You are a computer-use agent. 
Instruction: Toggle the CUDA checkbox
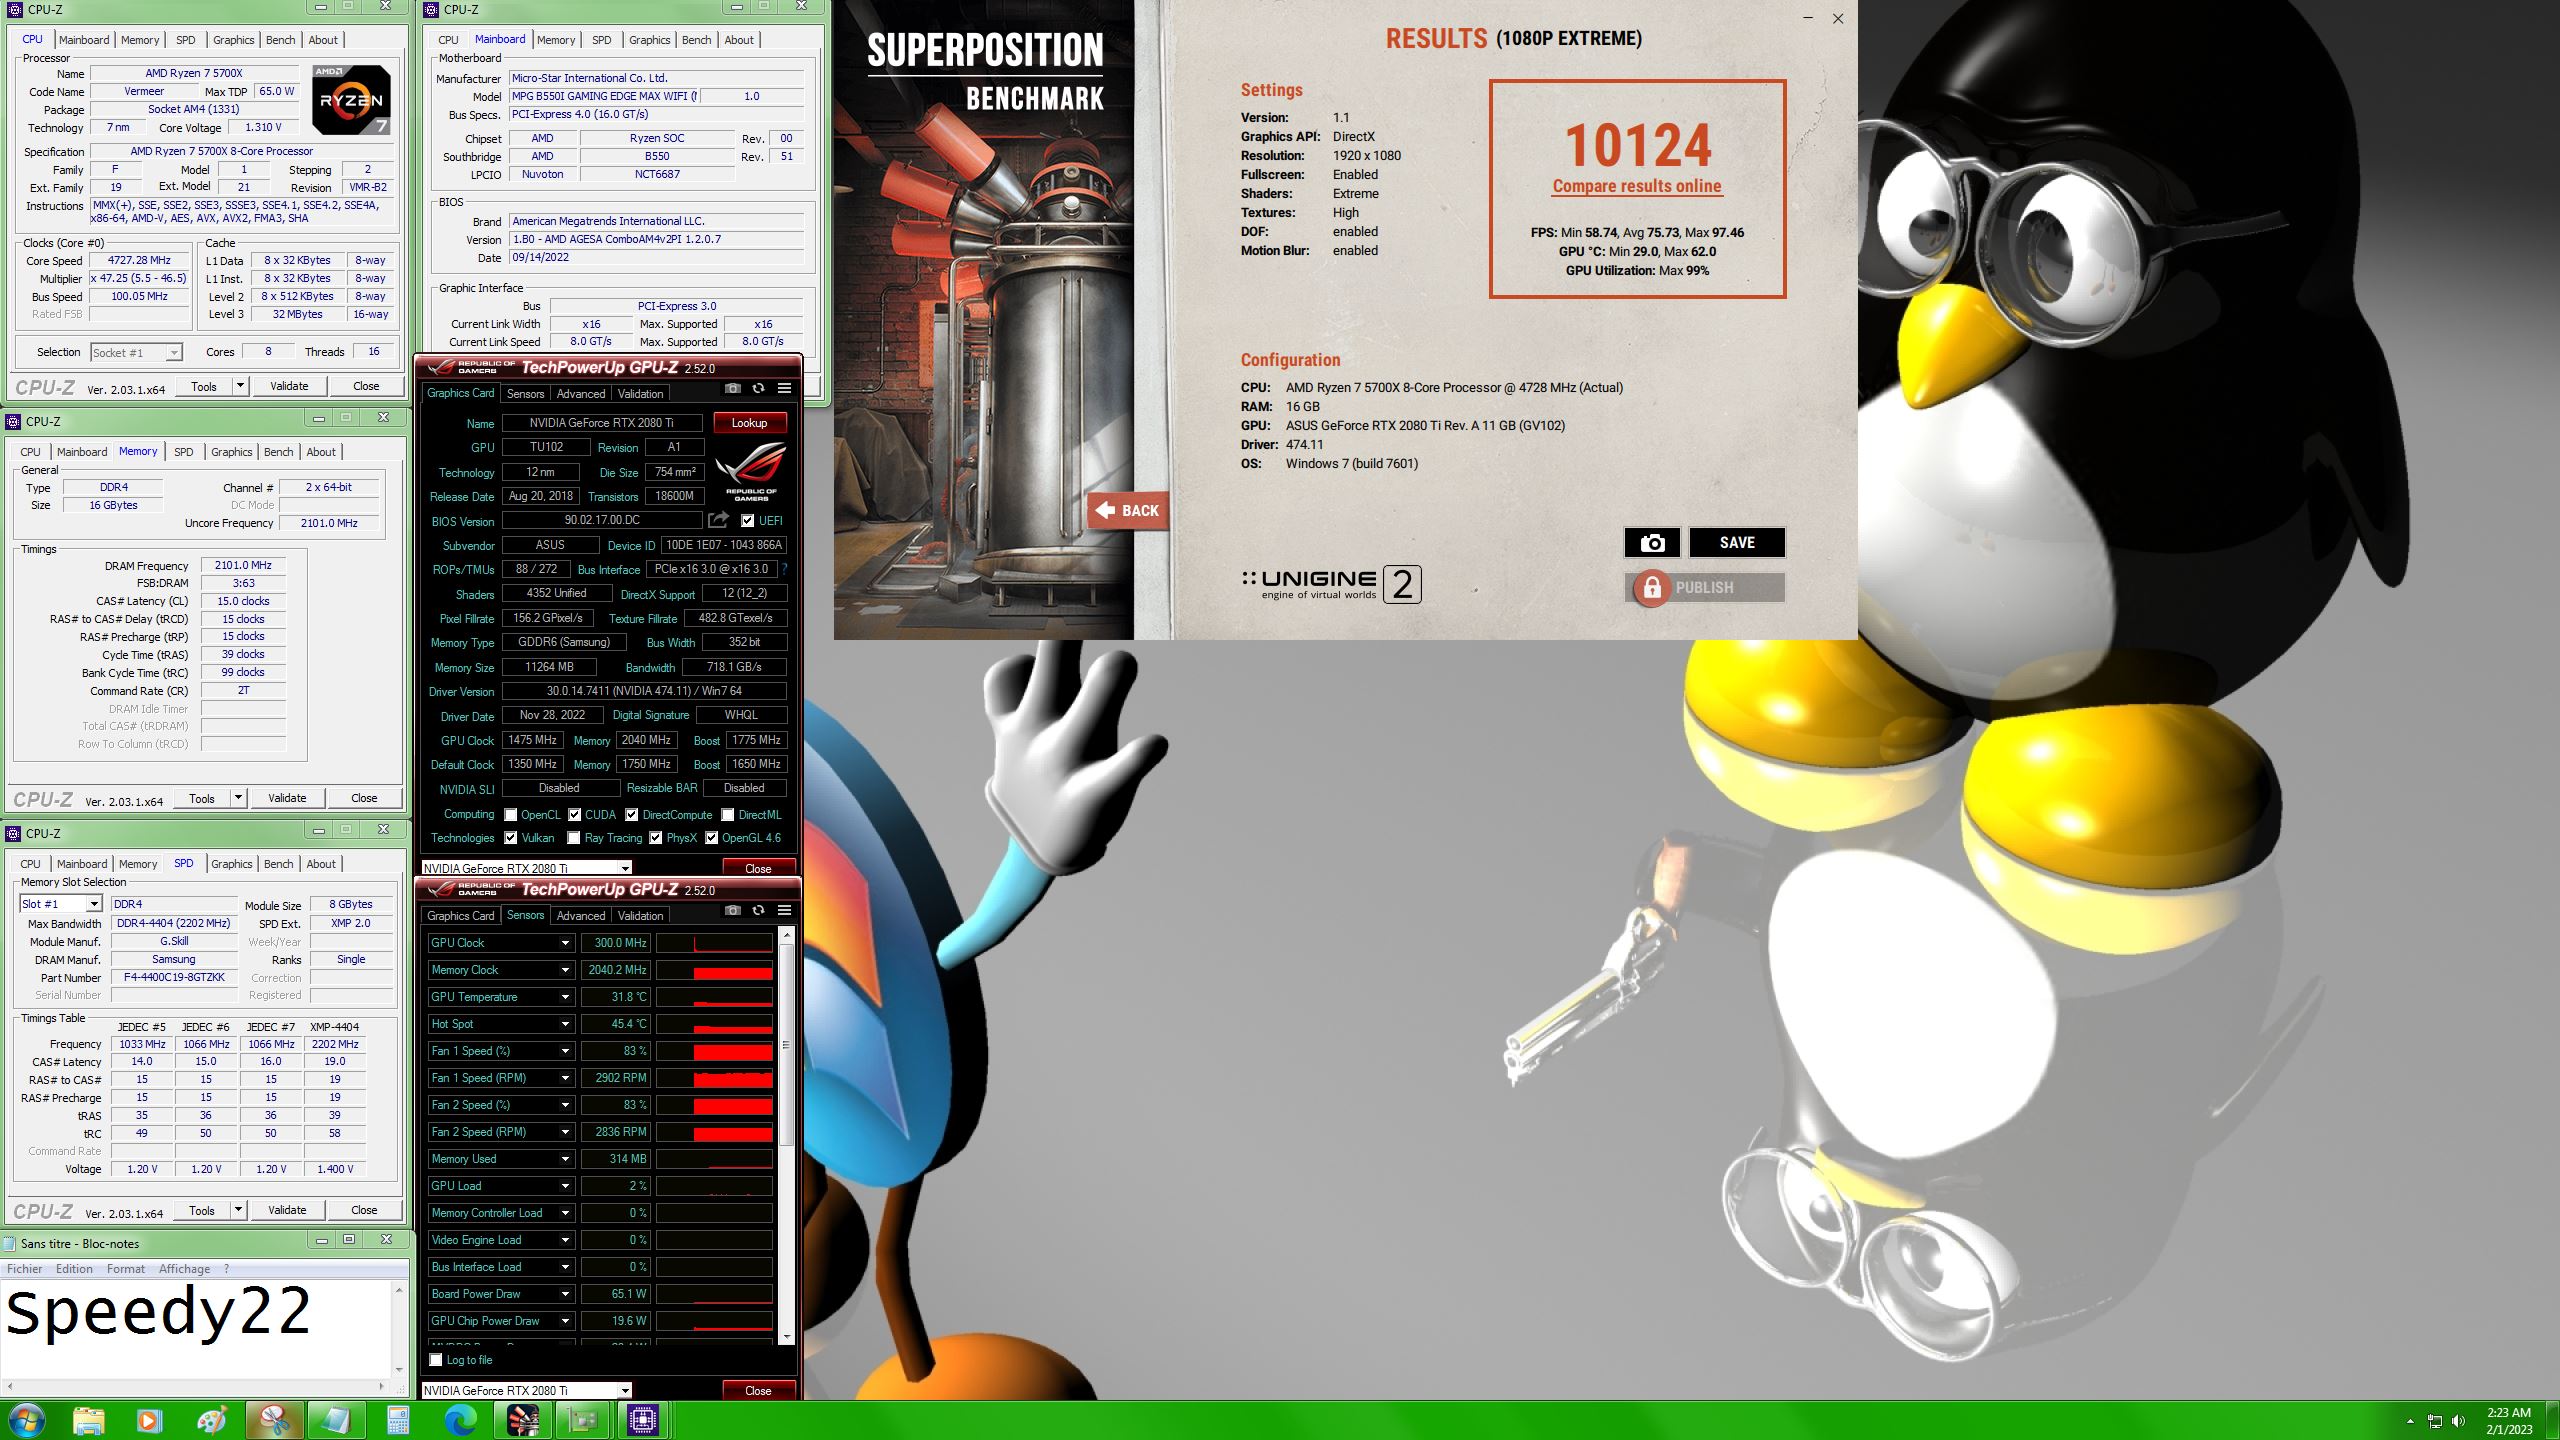pos(575,815)
